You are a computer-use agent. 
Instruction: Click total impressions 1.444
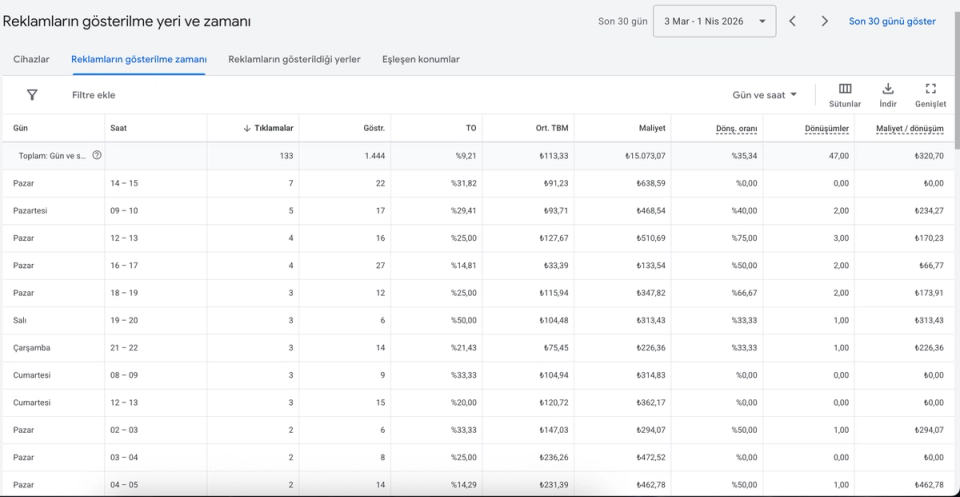point(375,156)
